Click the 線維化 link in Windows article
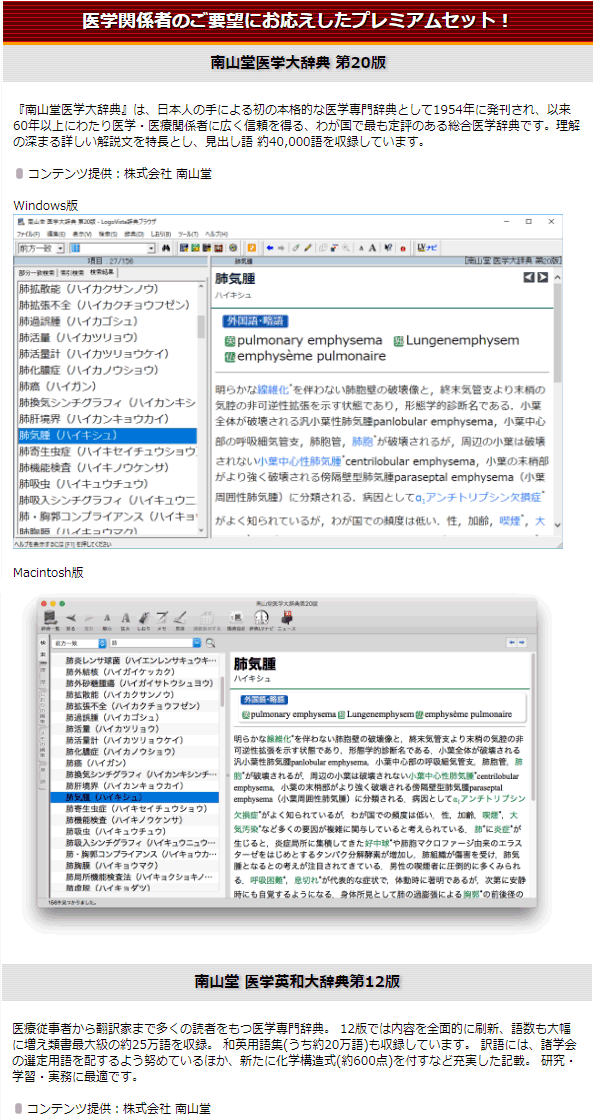The image size is (600, 1120). coord(274,391)
